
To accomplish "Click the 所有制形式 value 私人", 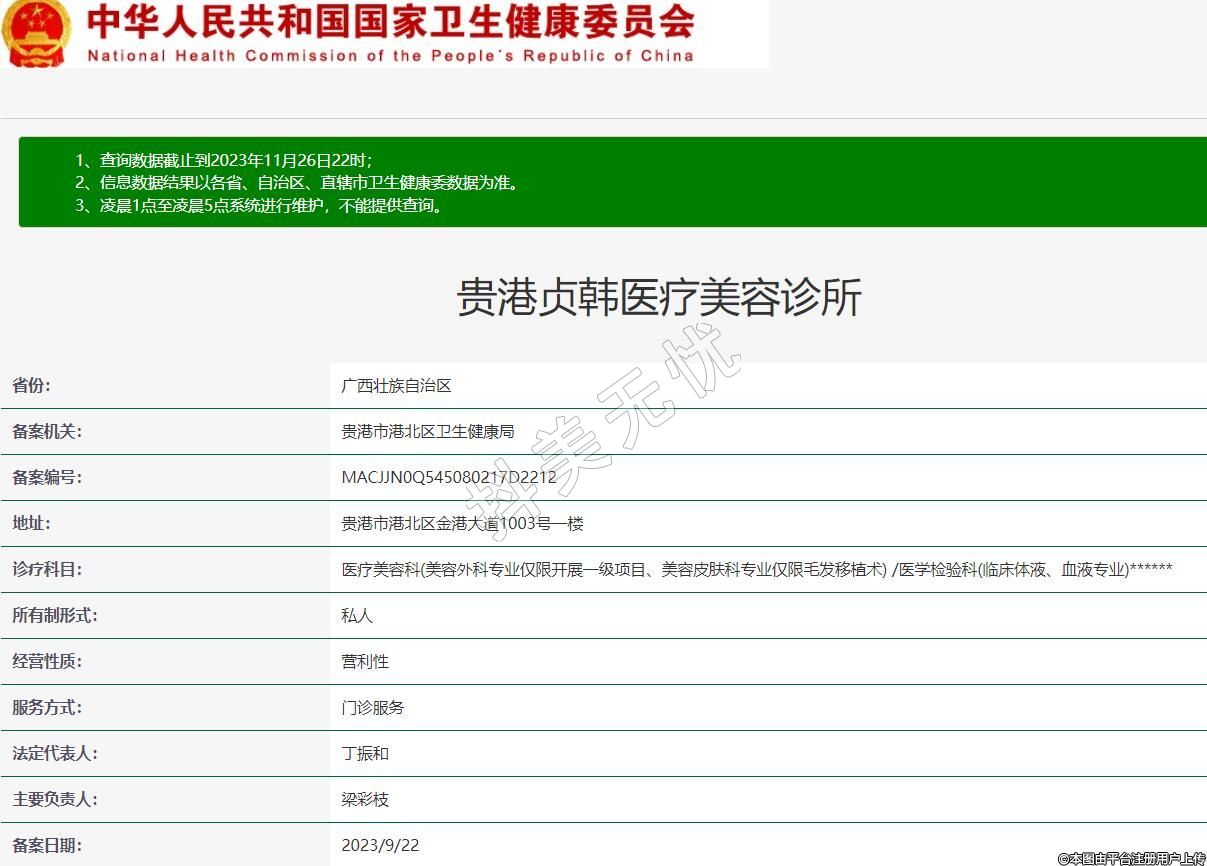I will (357, 615).
